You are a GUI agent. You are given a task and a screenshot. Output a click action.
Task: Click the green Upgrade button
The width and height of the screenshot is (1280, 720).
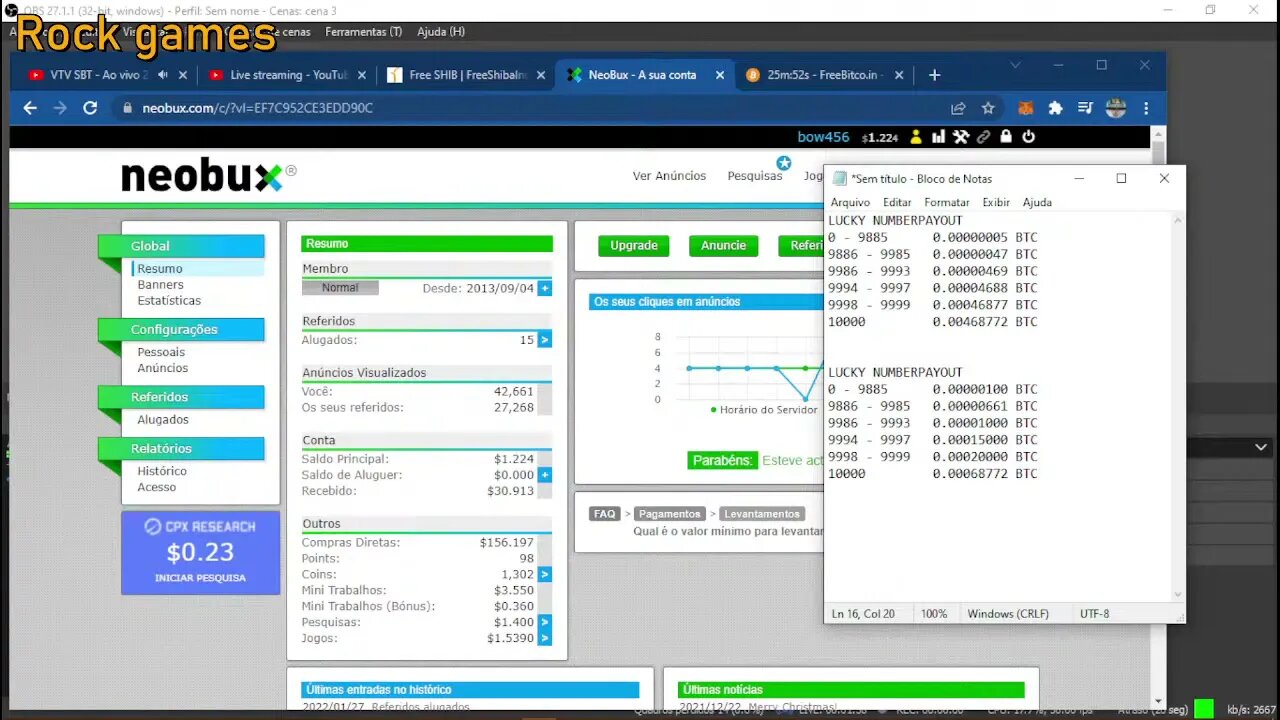tap(634, 246)
